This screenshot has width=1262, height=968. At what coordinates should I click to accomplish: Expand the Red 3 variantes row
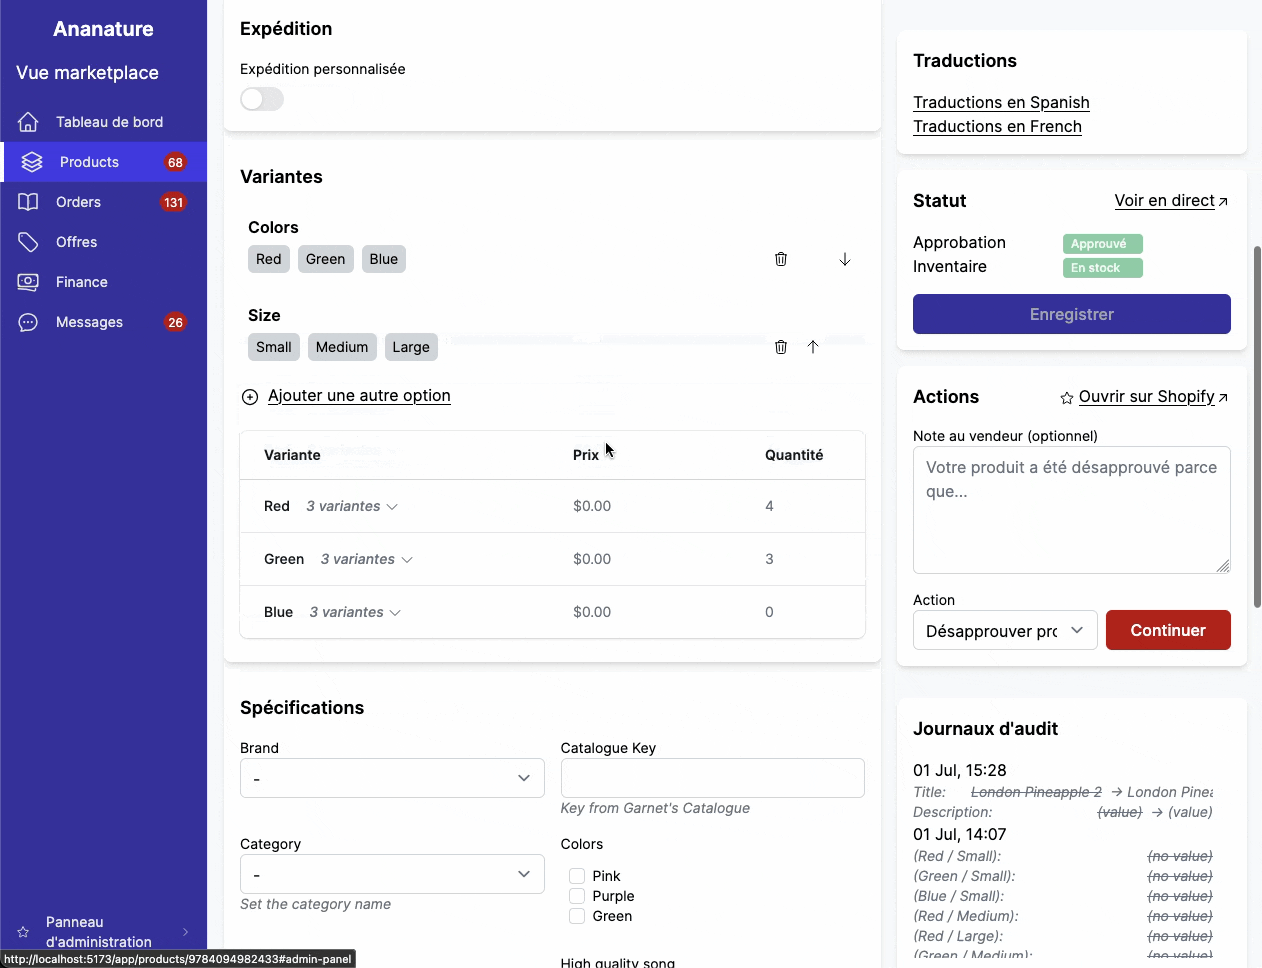(x=352, y=506)
